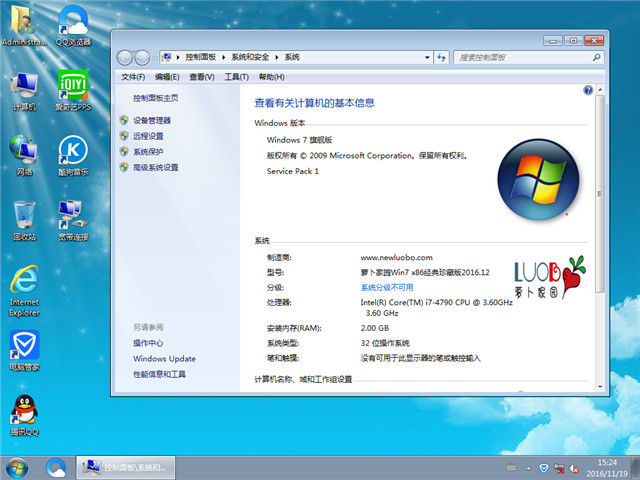Open 电脑管家 desktop shortcut
The height and width of the screenshot is (480, 640).
[x=24, y=350]
